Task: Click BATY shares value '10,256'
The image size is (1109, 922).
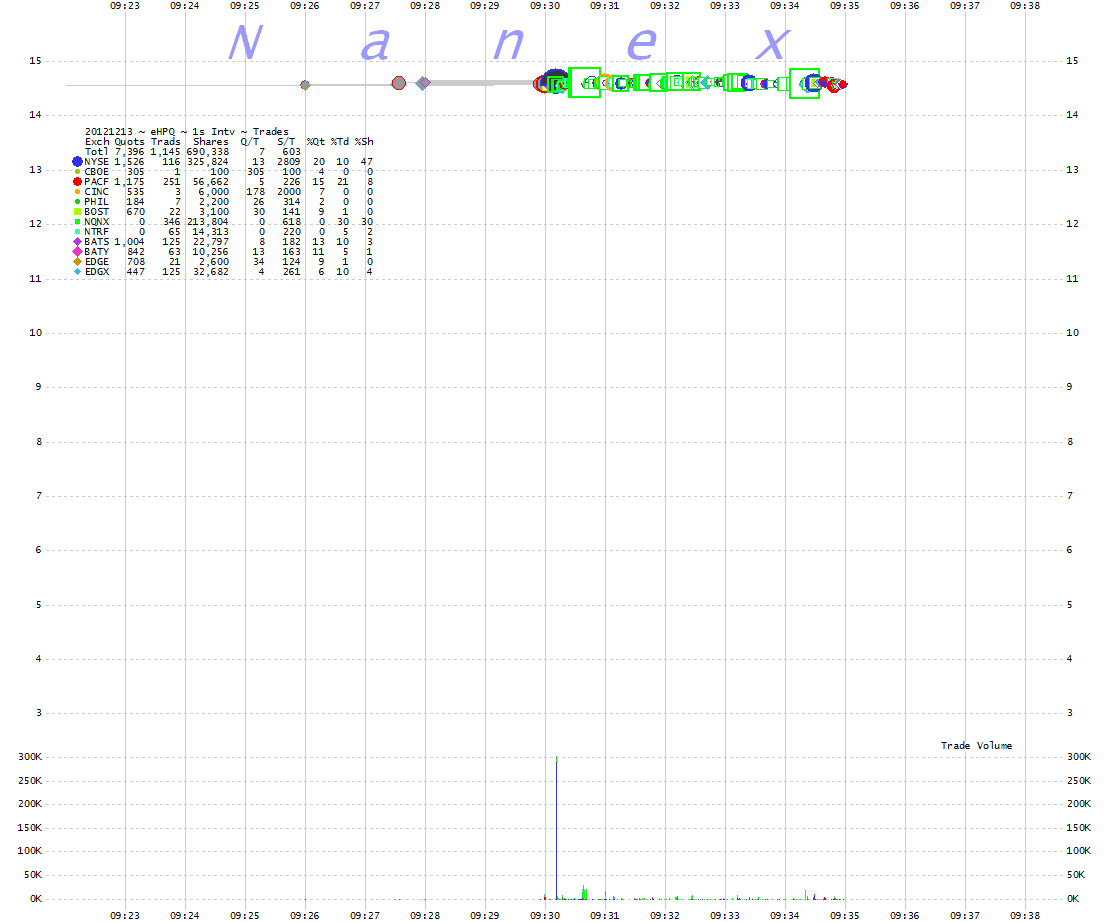Action: [x=210, y=252]
